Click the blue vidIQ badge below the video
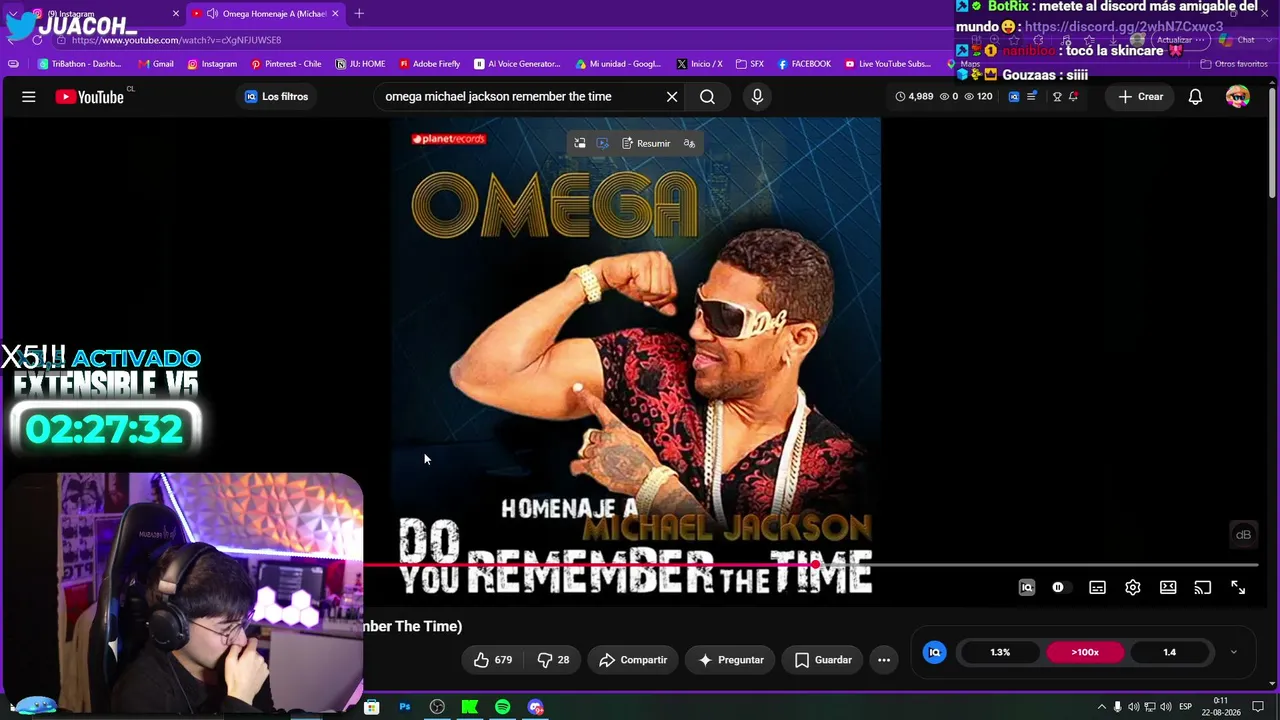1280x720 pixels. (935, 653)
